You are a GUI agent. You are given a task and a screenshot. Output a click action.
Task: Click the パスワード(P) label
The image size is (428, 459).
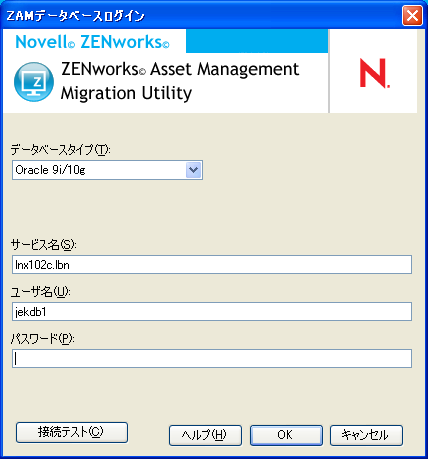pos(43,339)
